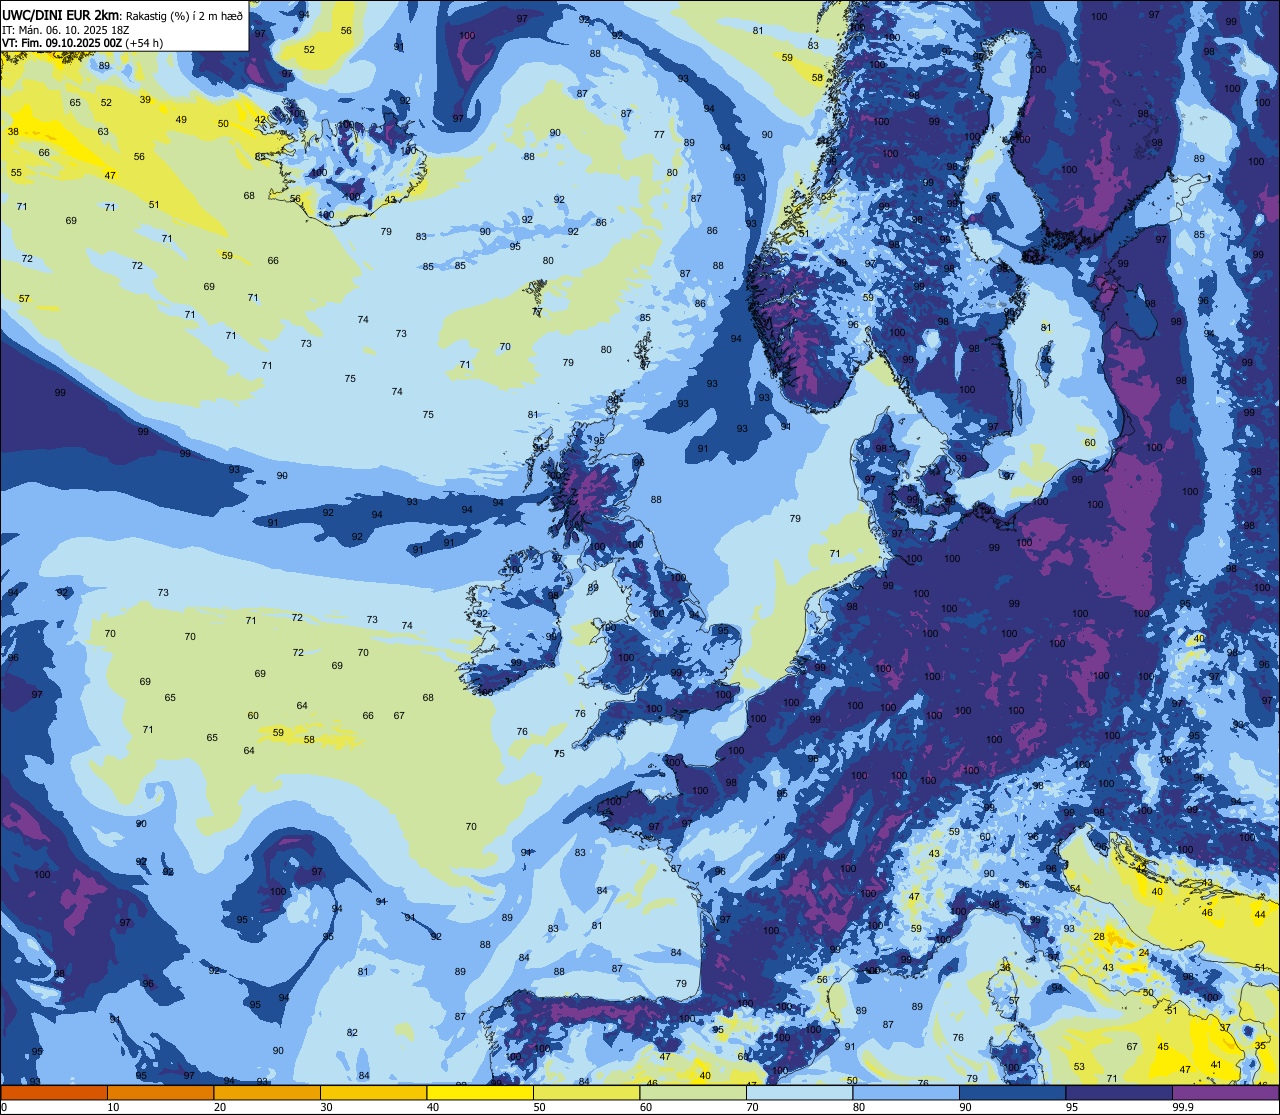
Task: Click the legend tick label '10'
Action: [x=113, y=1107]
